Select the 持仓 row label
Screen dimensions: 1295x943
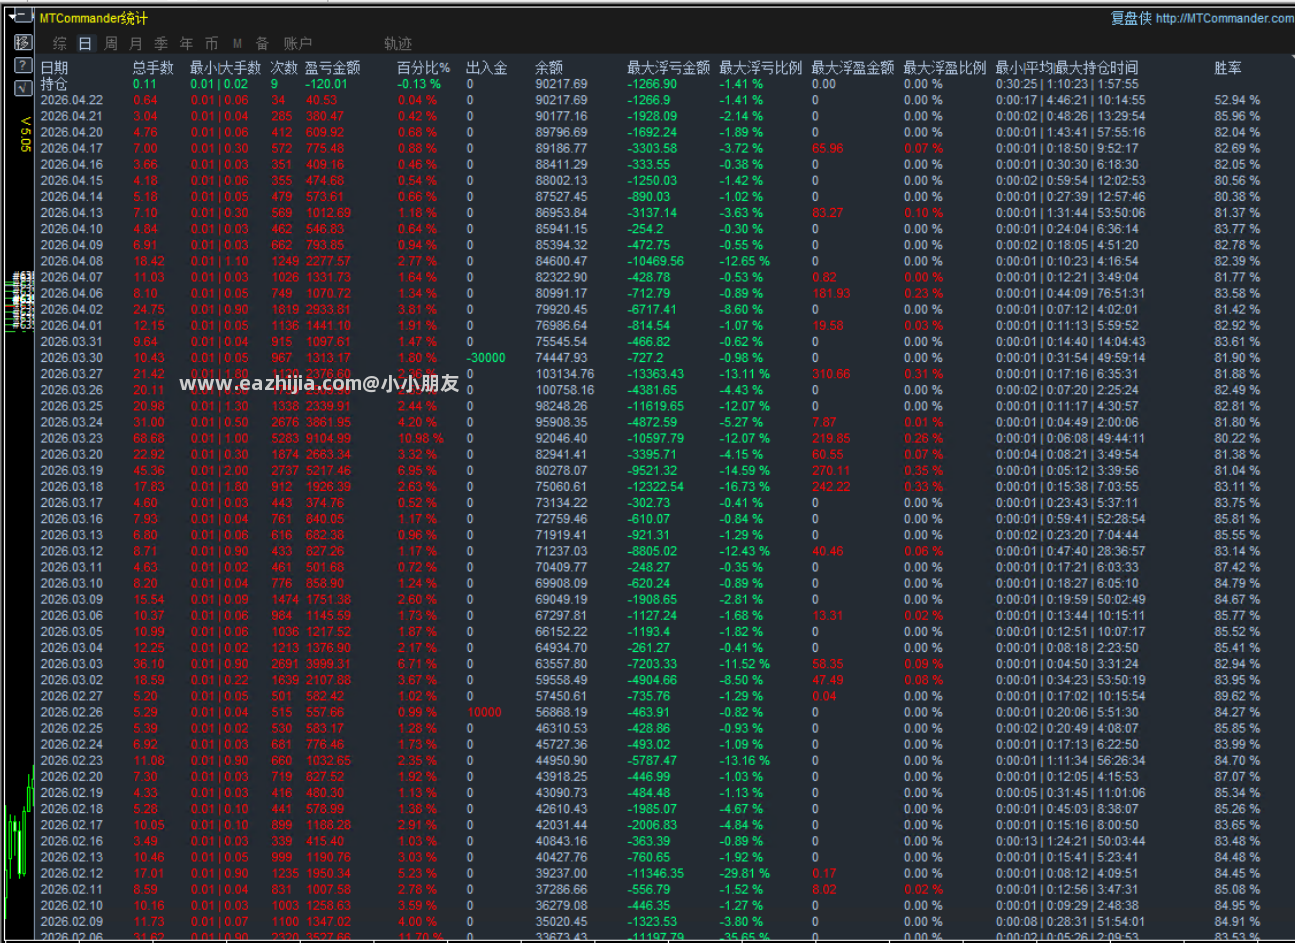tap(54, 84)
